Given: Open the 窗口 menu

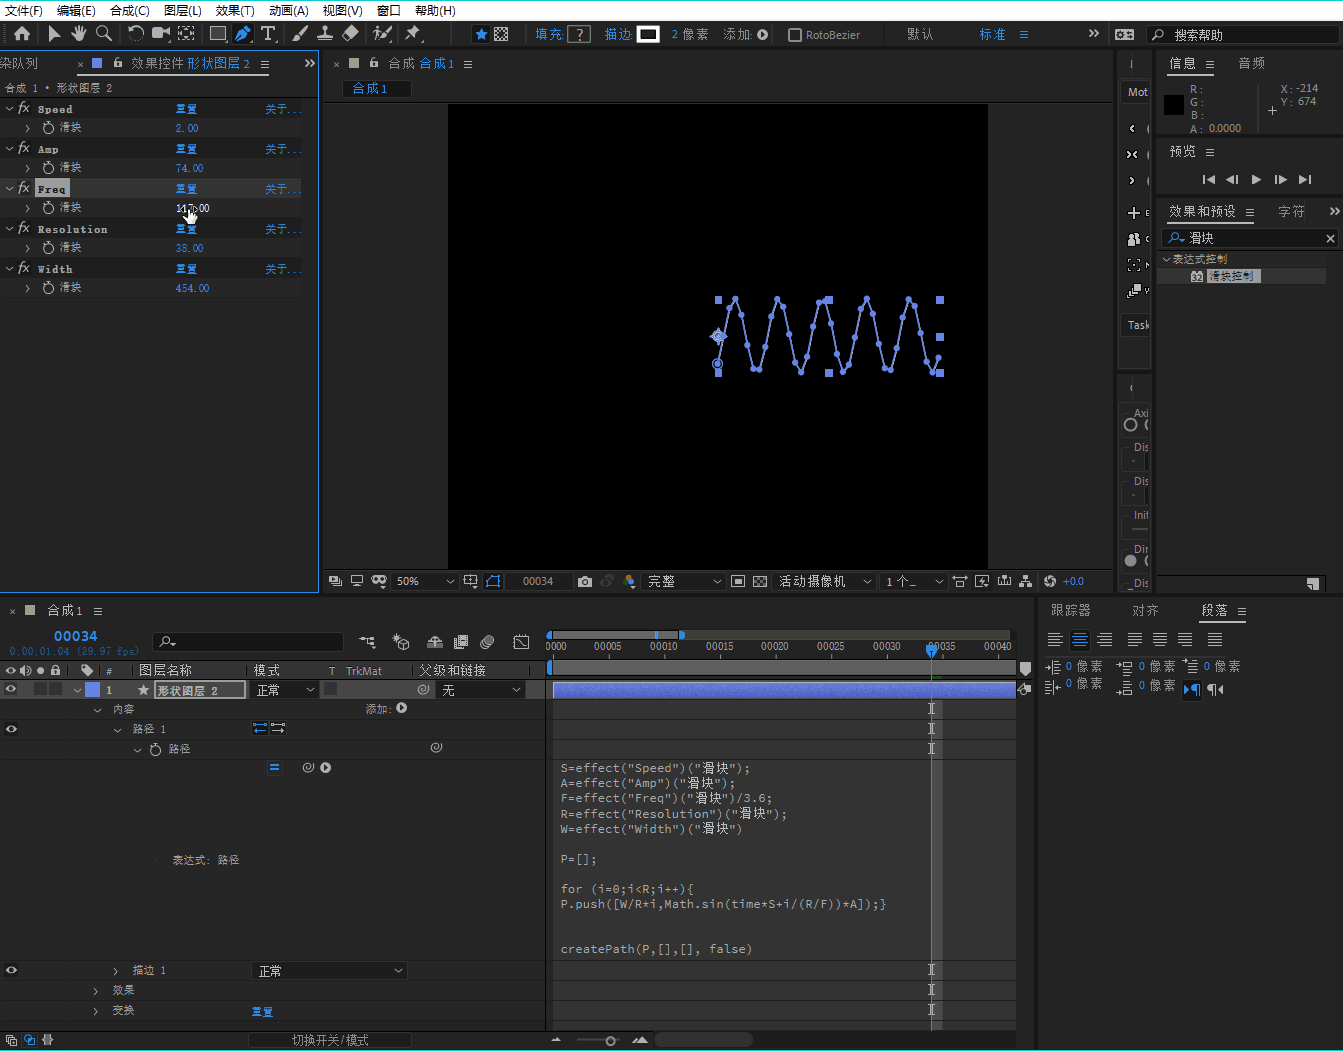Looking at the screenshot, I should tap(389, 10).
